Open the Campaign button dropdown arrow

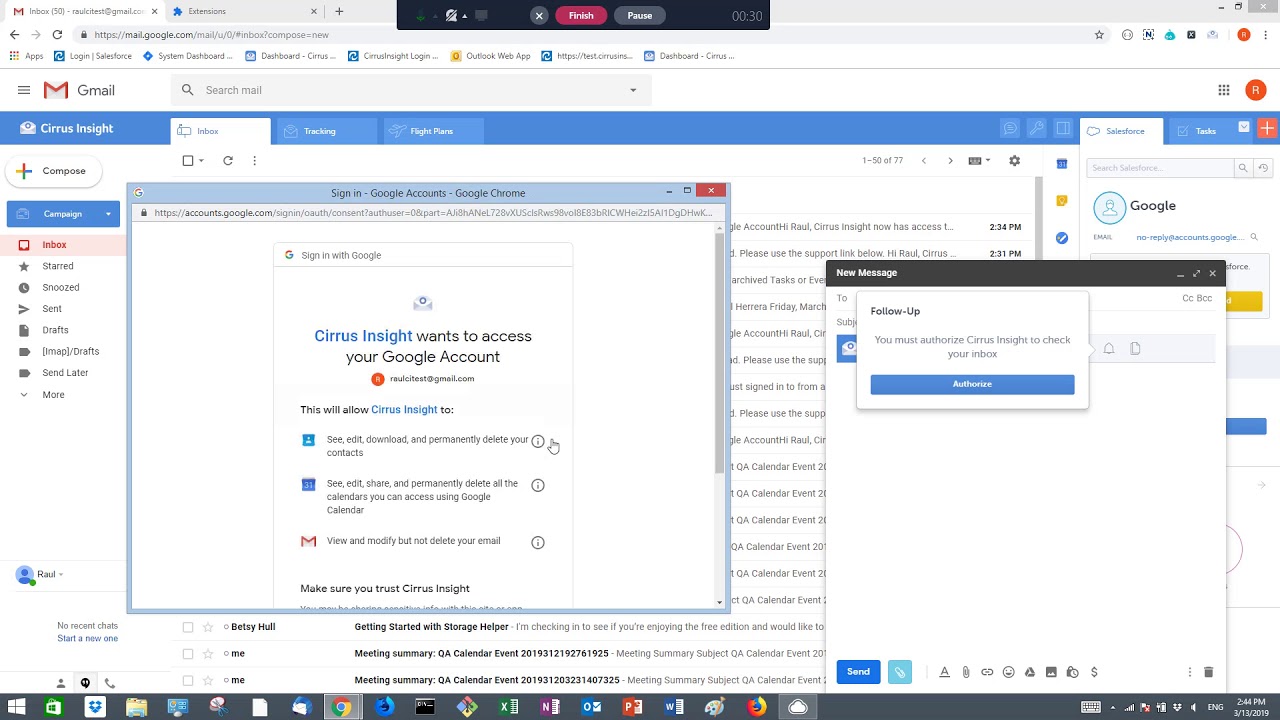108,214
